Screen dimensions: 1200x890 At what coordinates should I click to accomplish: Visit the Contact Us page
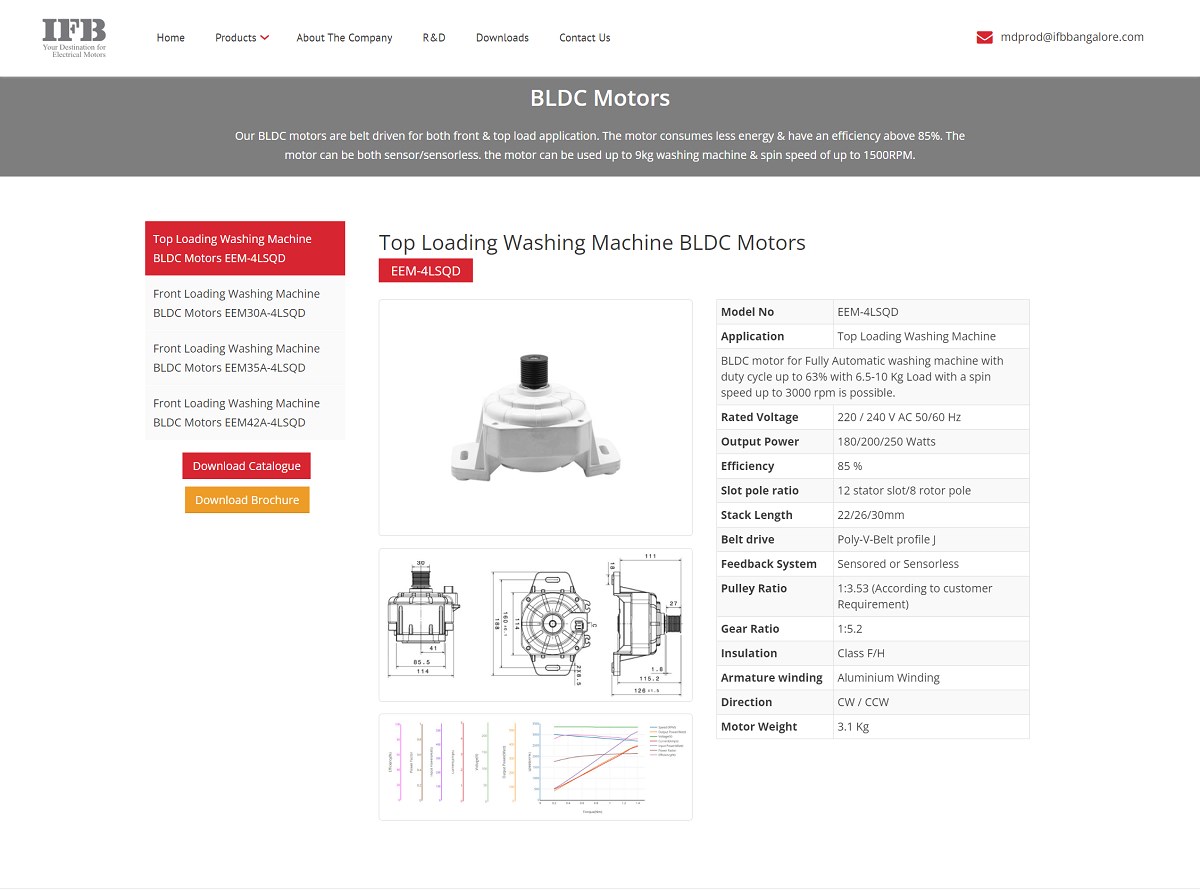(584, 37)
